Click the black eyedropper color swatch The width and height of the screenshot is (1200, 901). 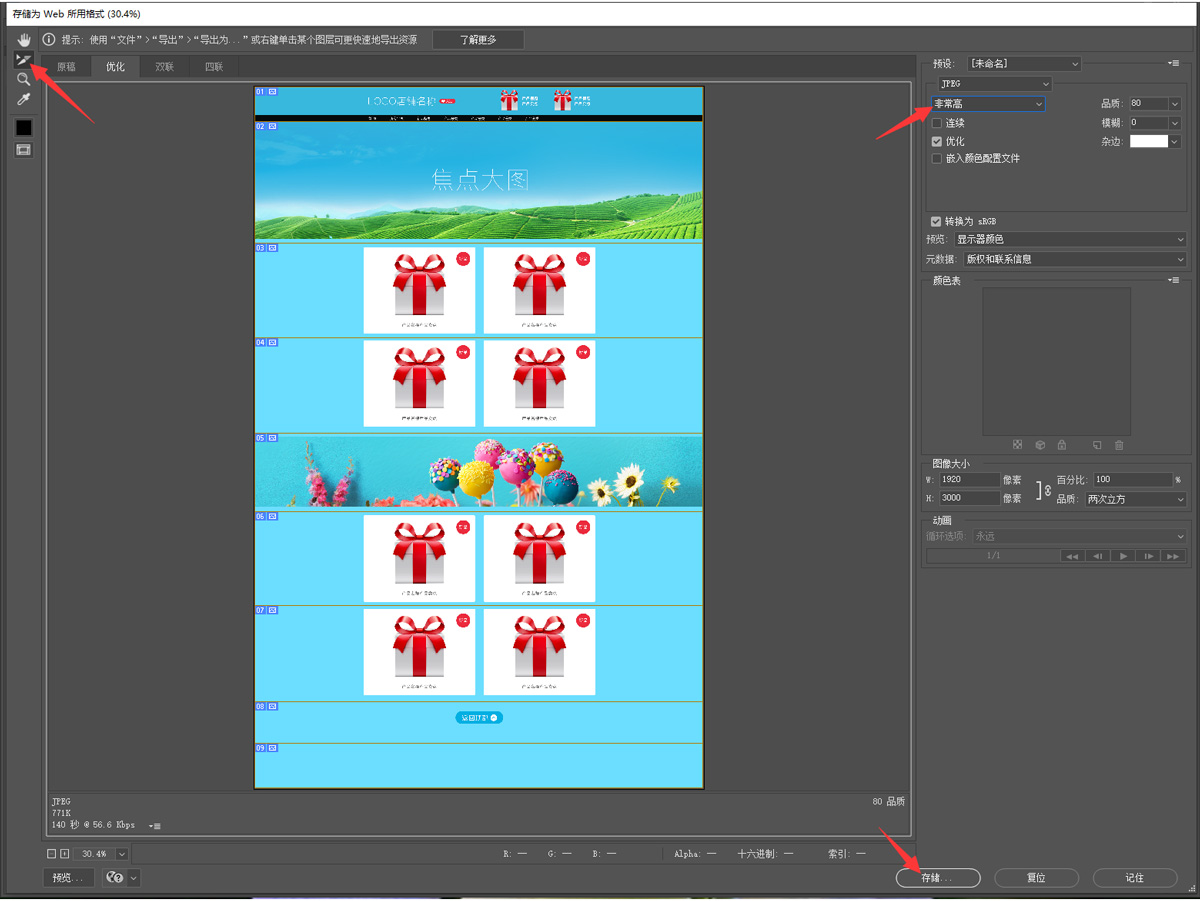point(24,128)
